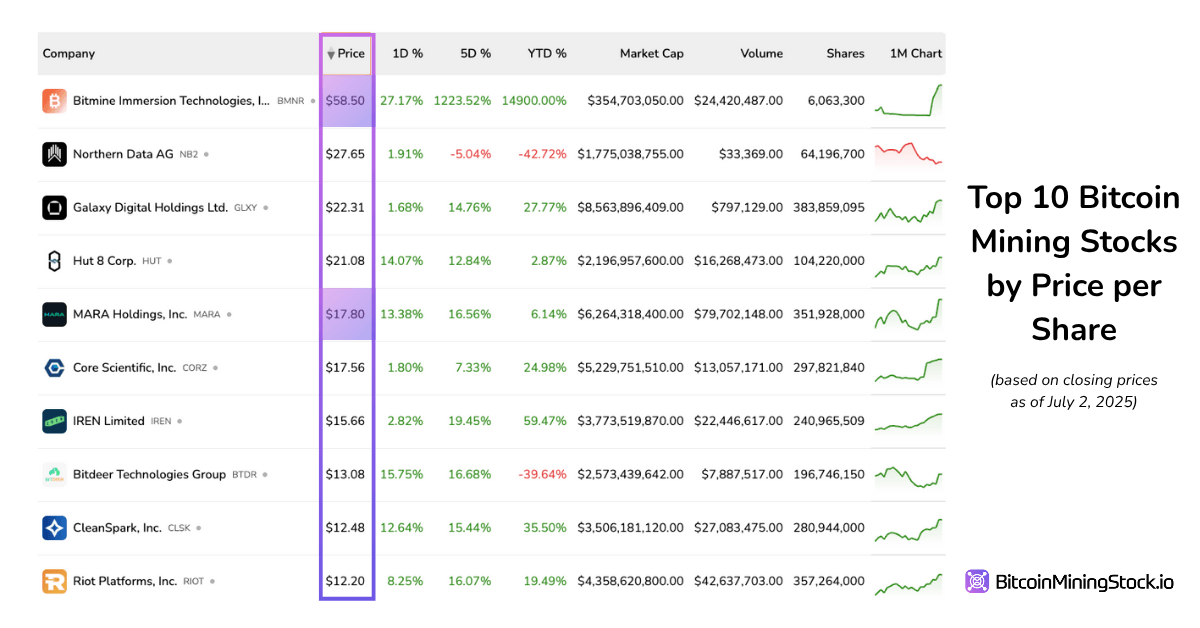Click the BitcoinMiningStock.io logo icon

(977, 581)
